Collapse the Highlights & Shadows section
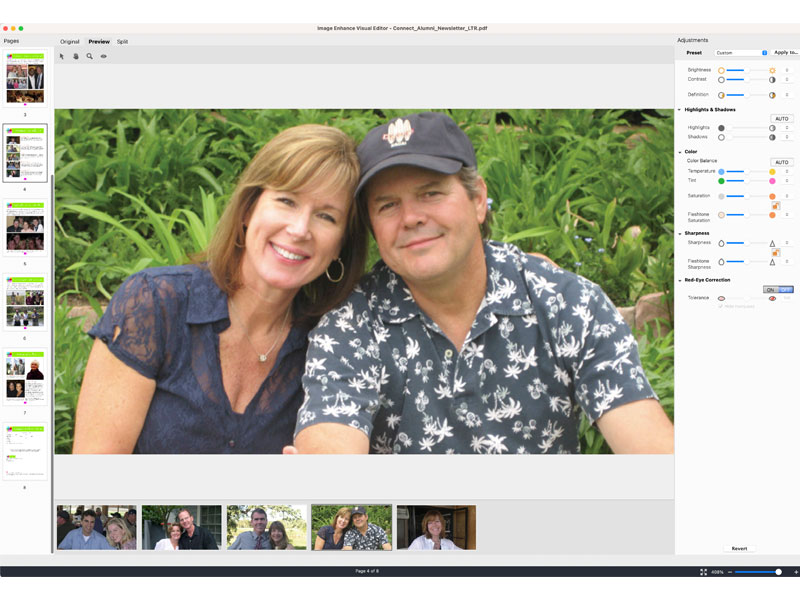Viewport: 800px width, 600px height. coord(679,109)
